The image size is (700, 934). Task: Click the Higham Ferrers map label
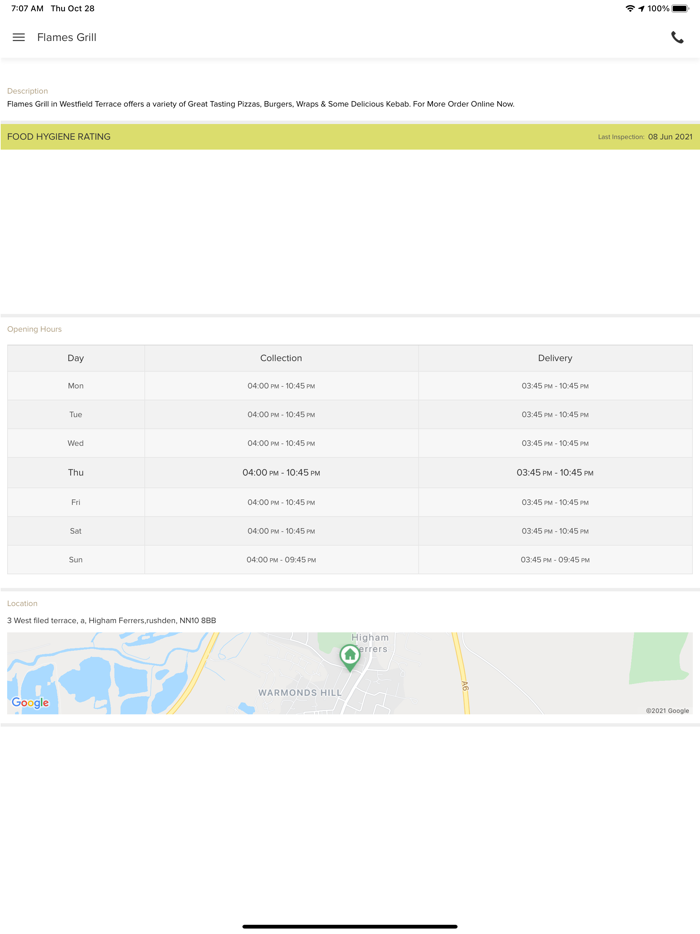pyautogui.click(x=370, y=643)
